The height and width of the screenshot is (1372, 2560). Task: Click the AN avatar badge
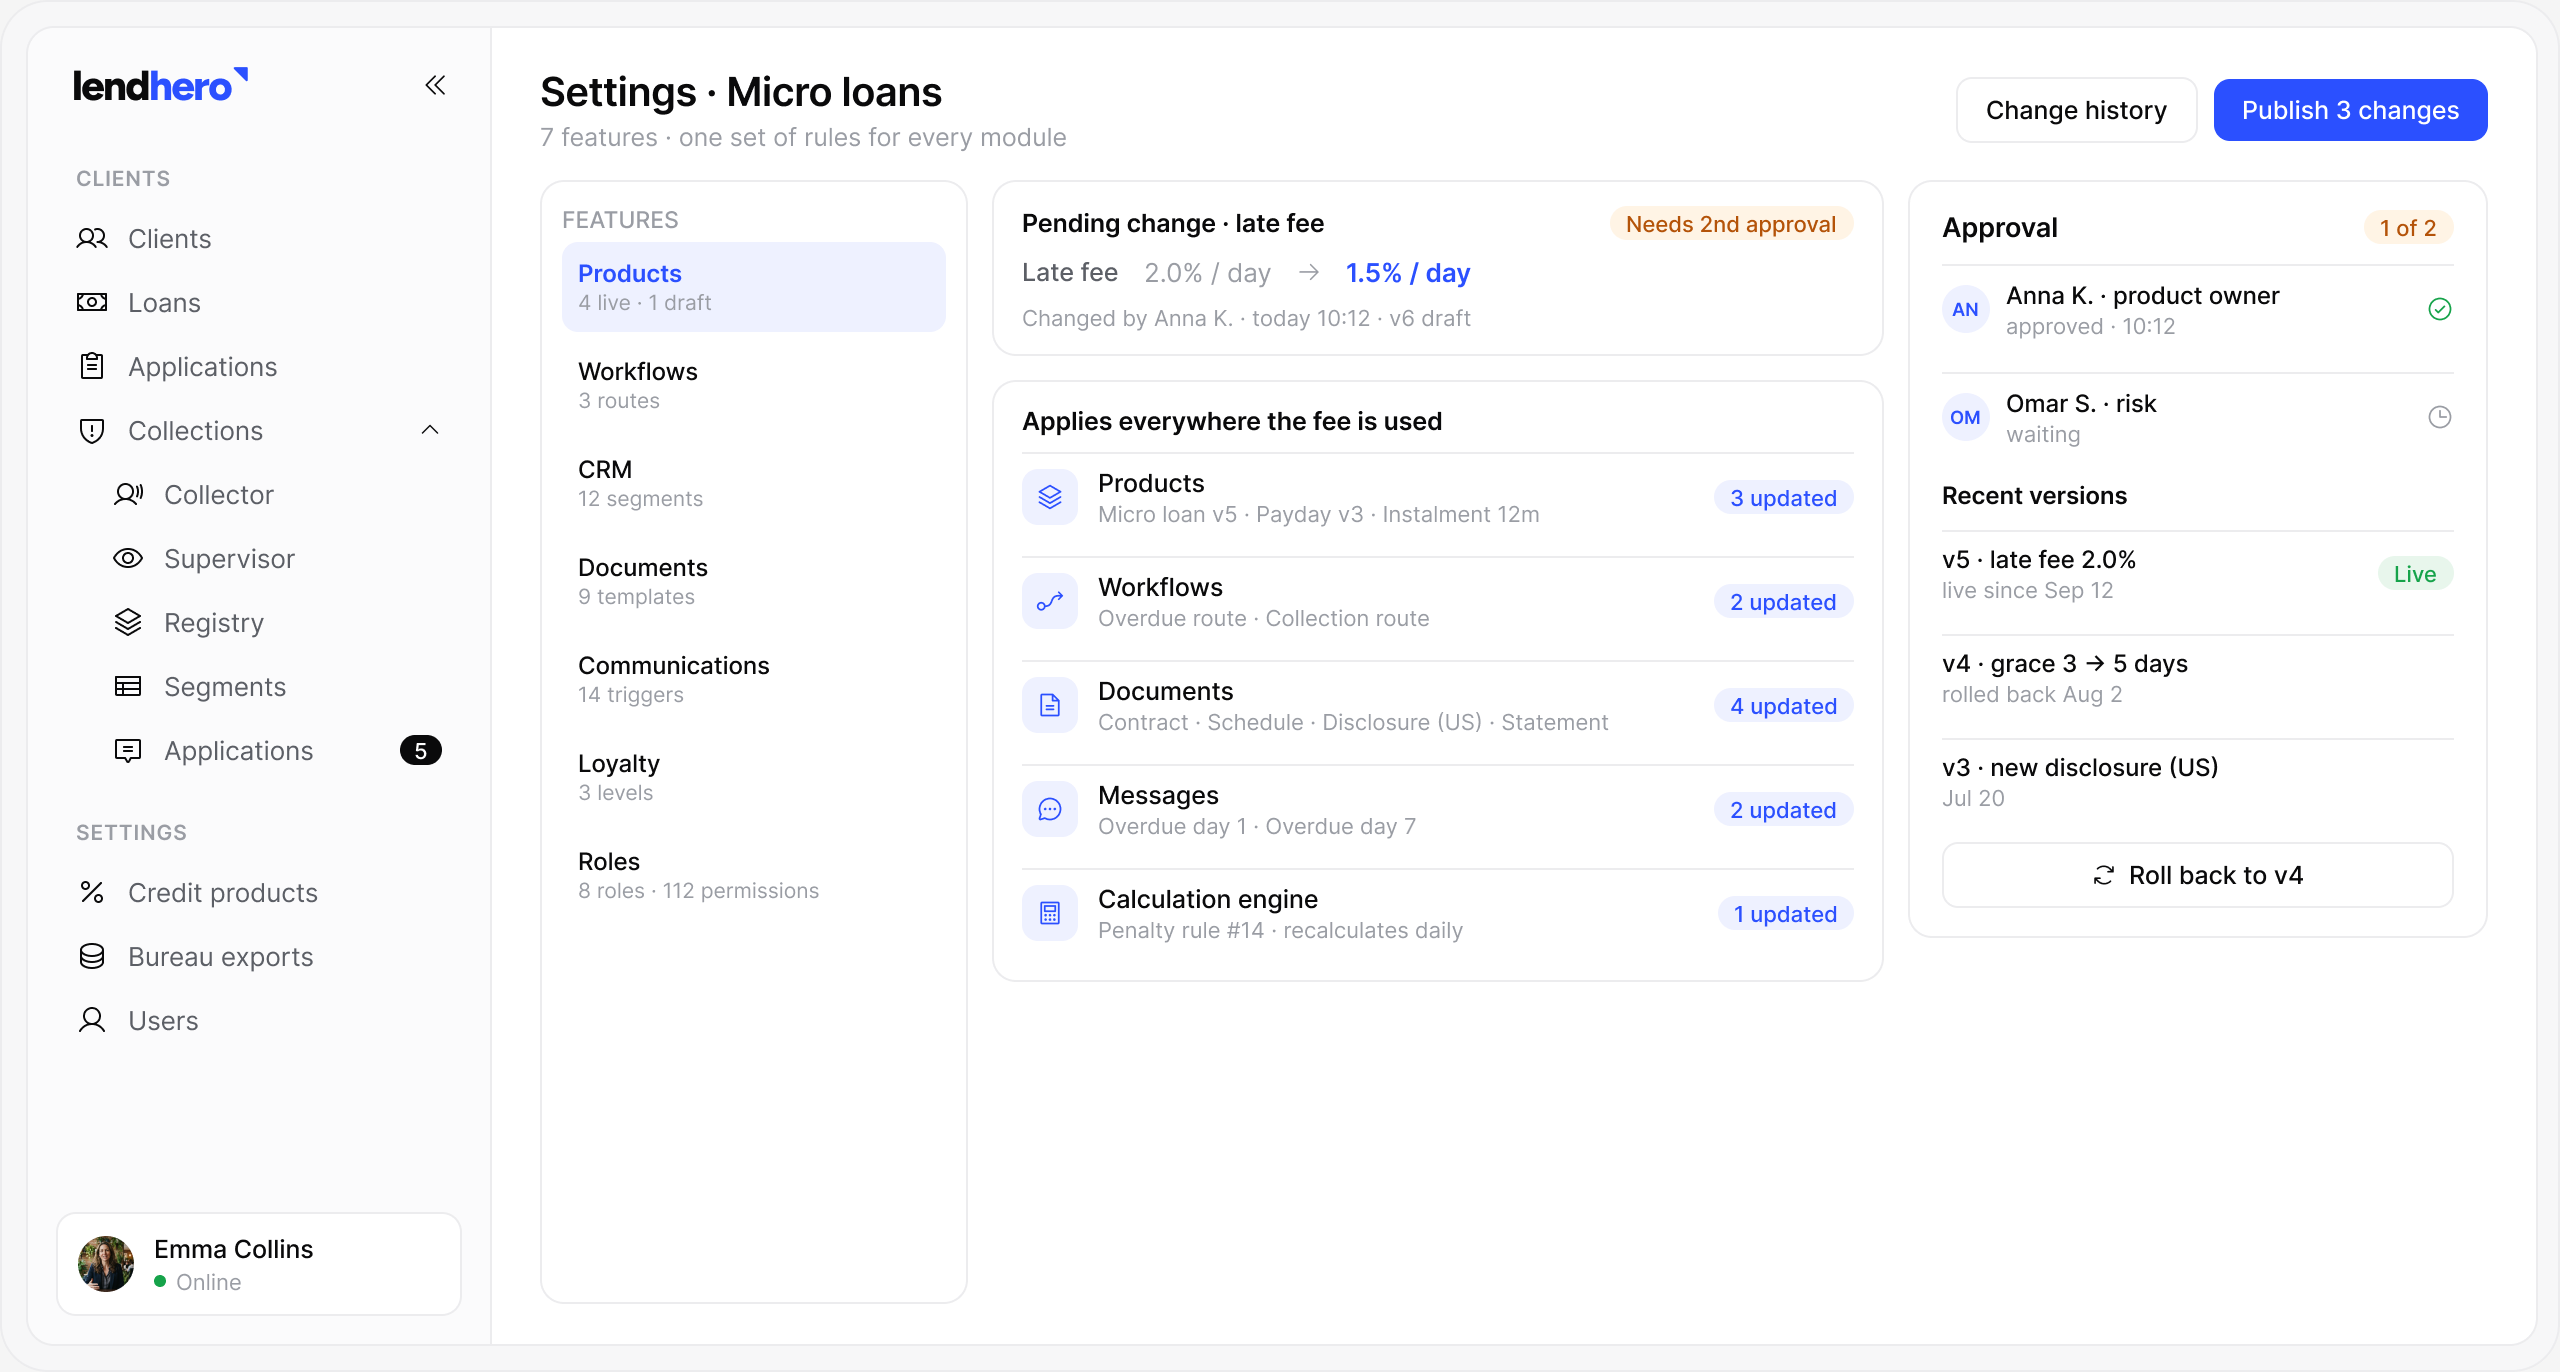click(x=1965, y=309)
